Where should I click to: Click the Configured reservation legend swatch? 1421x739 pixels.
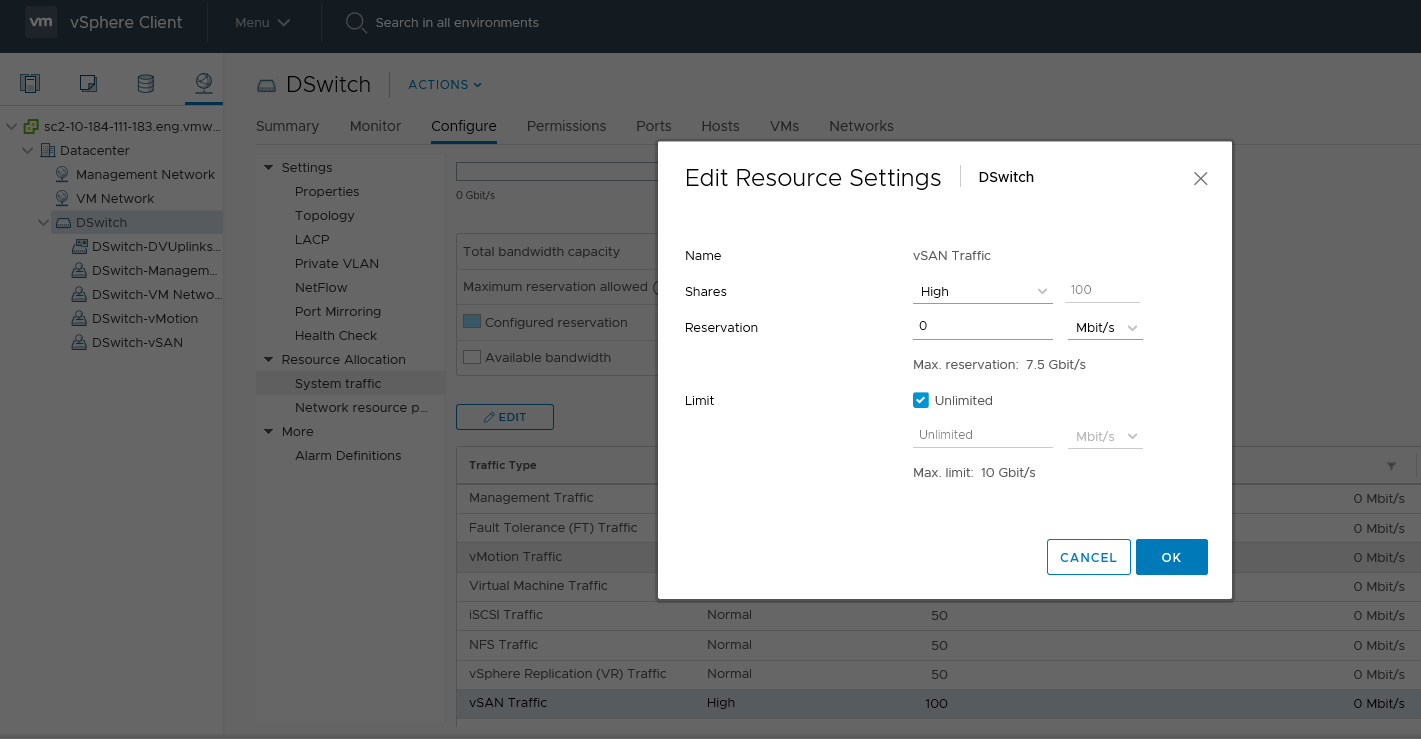[x=472, y=322]
